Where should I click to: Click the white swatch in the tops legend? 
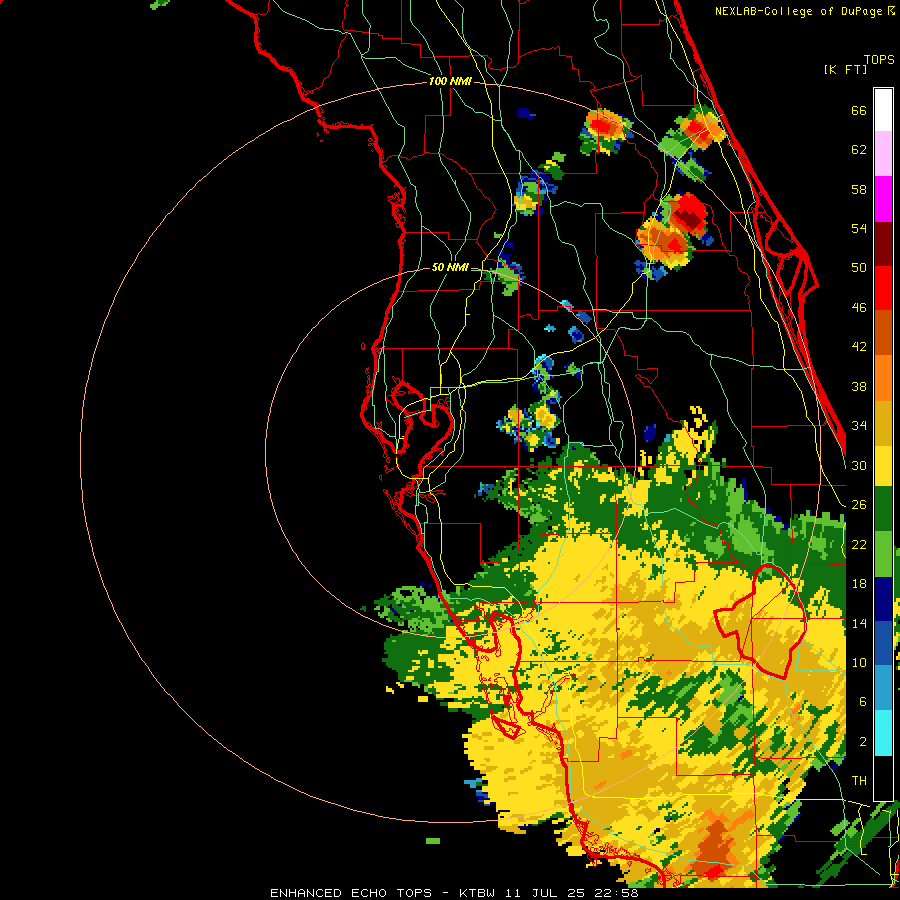pyautogui.click(x=883, y=110)
